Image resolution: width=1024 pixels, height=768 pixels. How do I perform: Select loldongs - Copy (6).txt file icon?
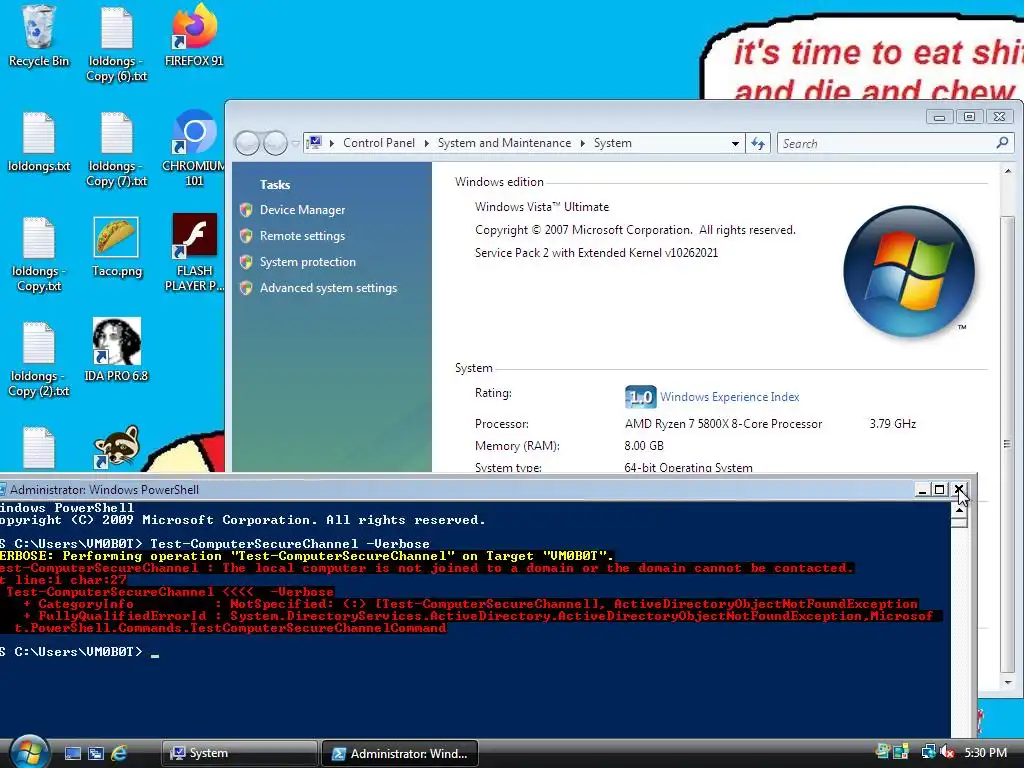[x=117, y=43]
